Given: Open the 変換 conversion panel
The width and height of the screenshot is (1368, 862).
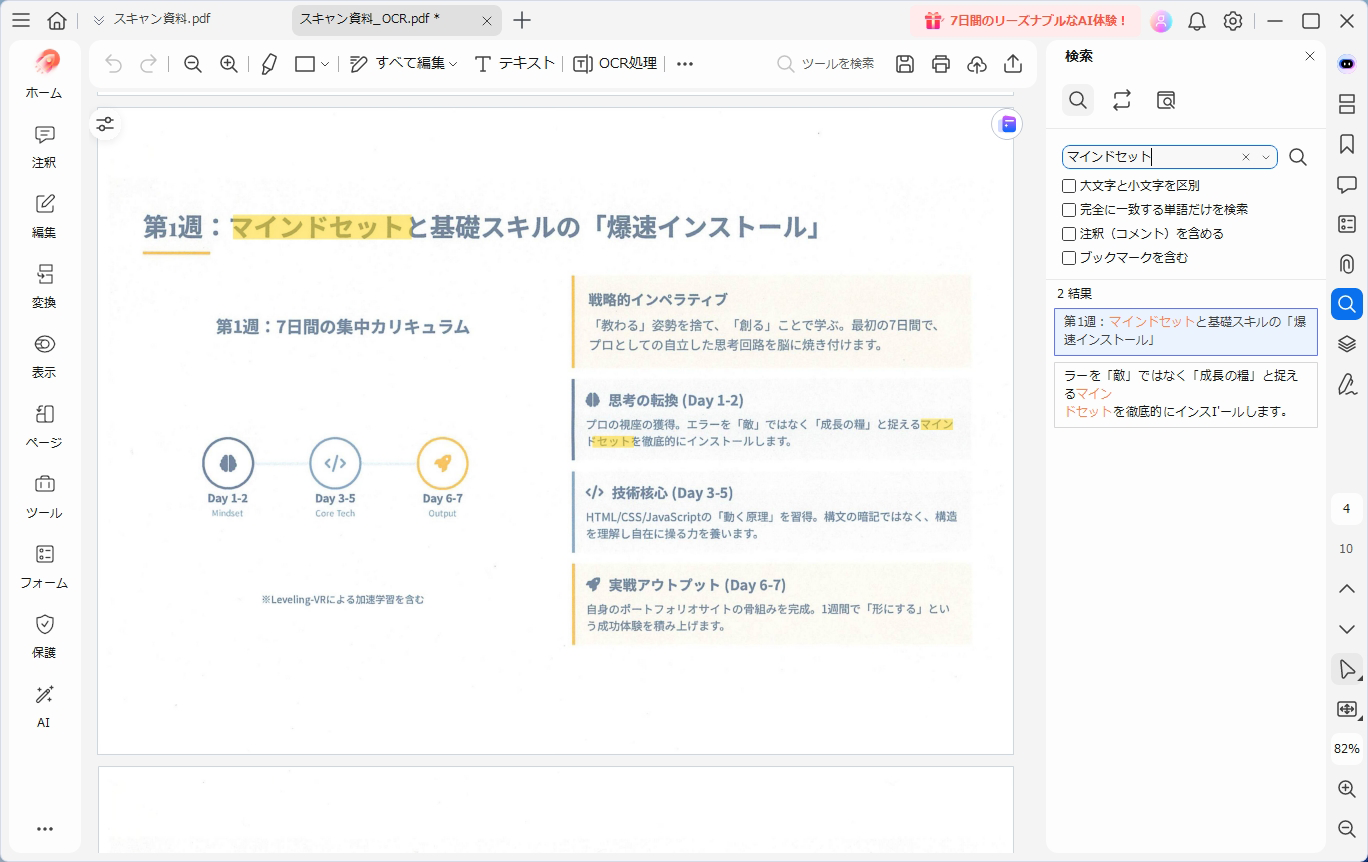Looking at the screenshot, I should 43,284.
